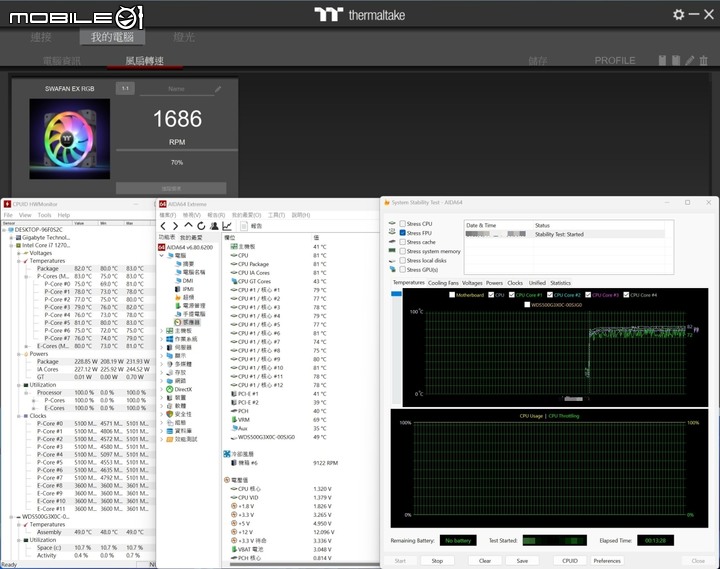Screen dimensions: 720x569
Task: Select DirectX in AIDA64 tree
Action: click(179, 389)
